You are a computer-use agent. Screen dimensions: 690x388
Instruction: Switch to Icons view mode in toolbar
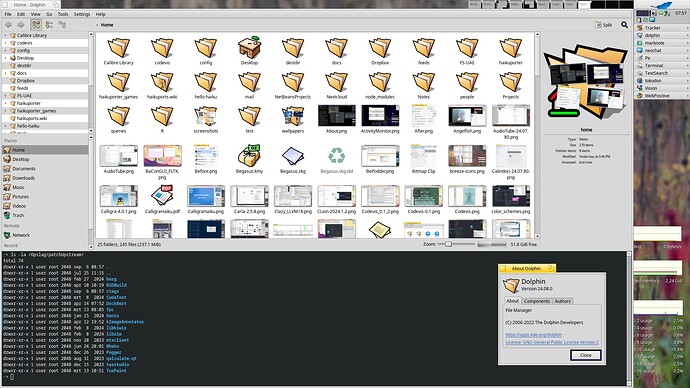(36, 25)
